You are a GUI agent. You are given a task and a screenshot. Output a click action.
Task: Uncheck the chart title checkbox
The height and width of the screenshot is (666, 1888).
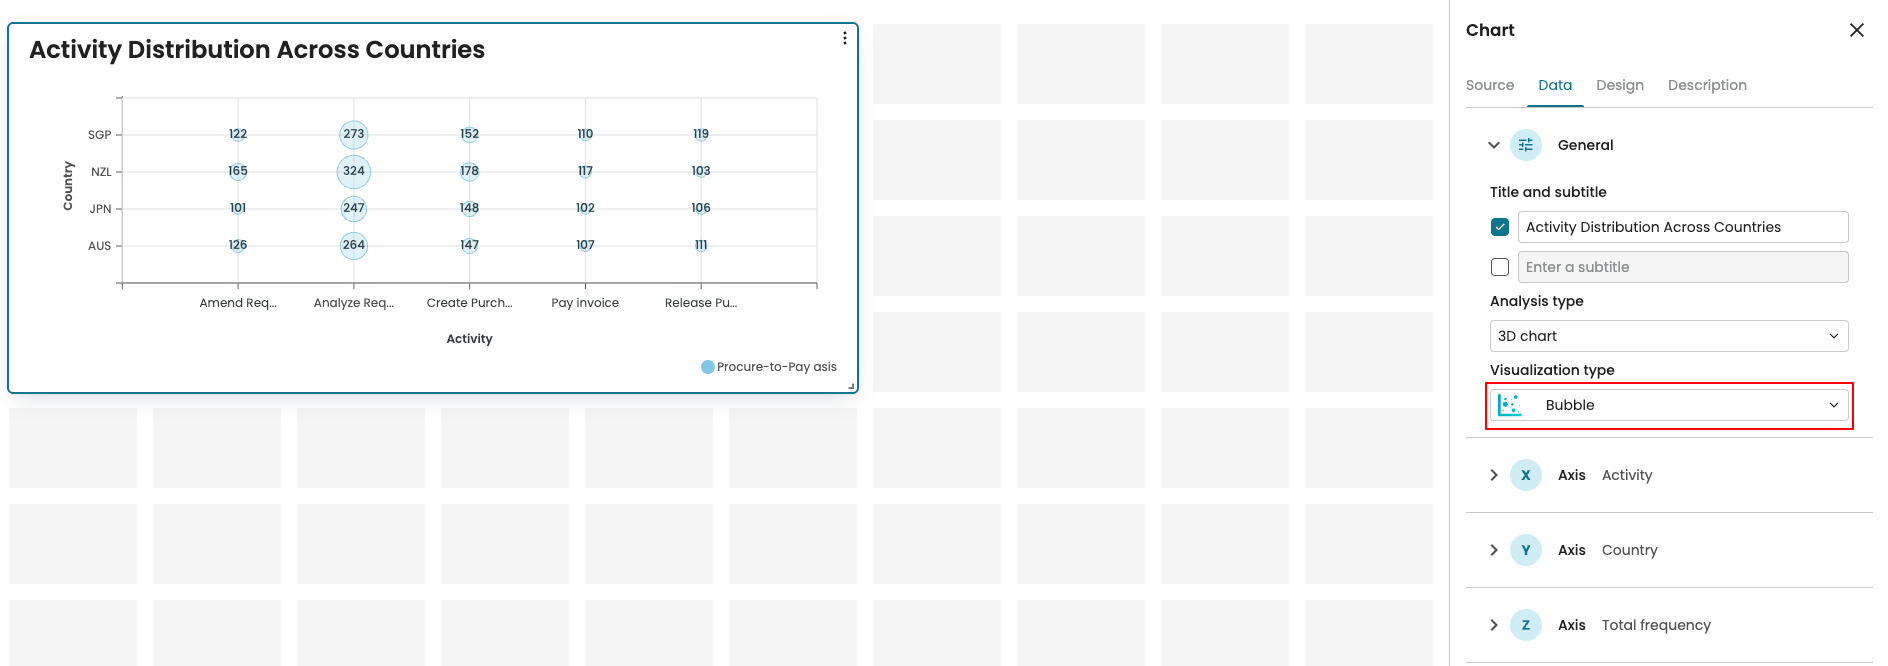click(1500, 227)
